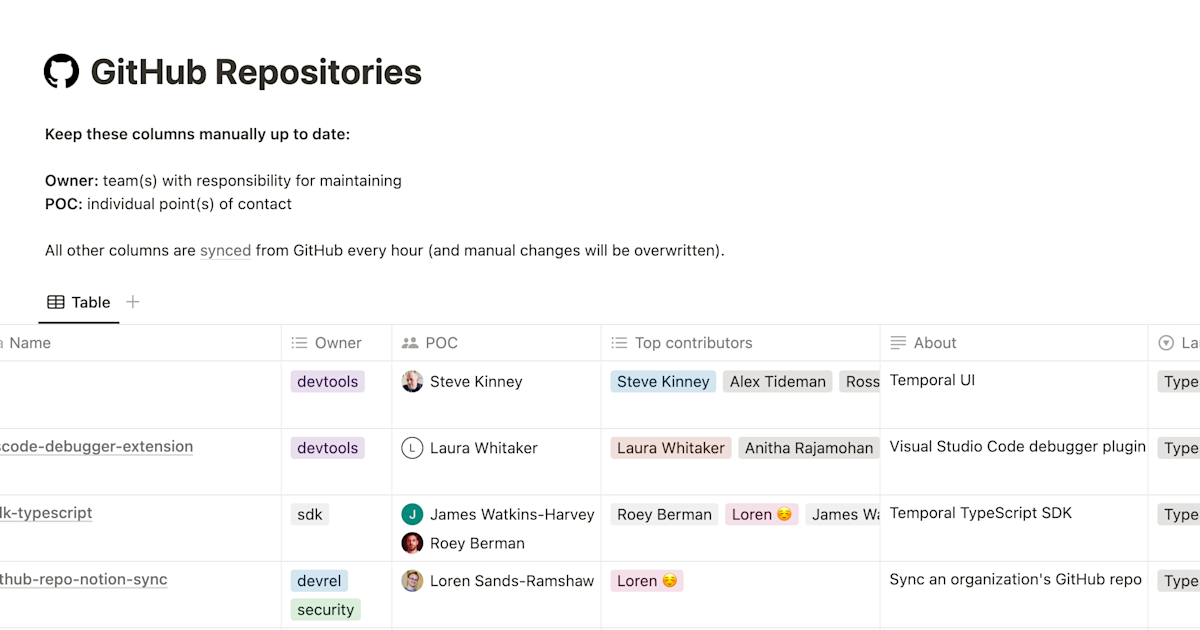The width and height of the screenshot is (1200, 630).
Task: Click Steve Kinney's avatar in POC column
Action: click(412, 381)
